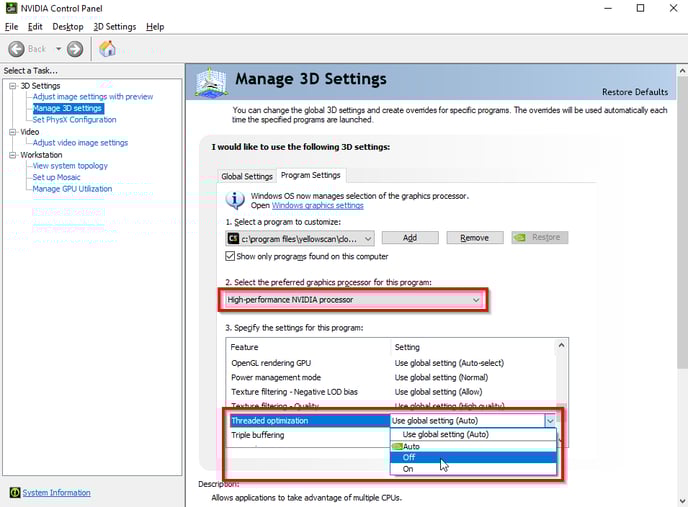Click the System Information icon

click(x=15, y=493)
